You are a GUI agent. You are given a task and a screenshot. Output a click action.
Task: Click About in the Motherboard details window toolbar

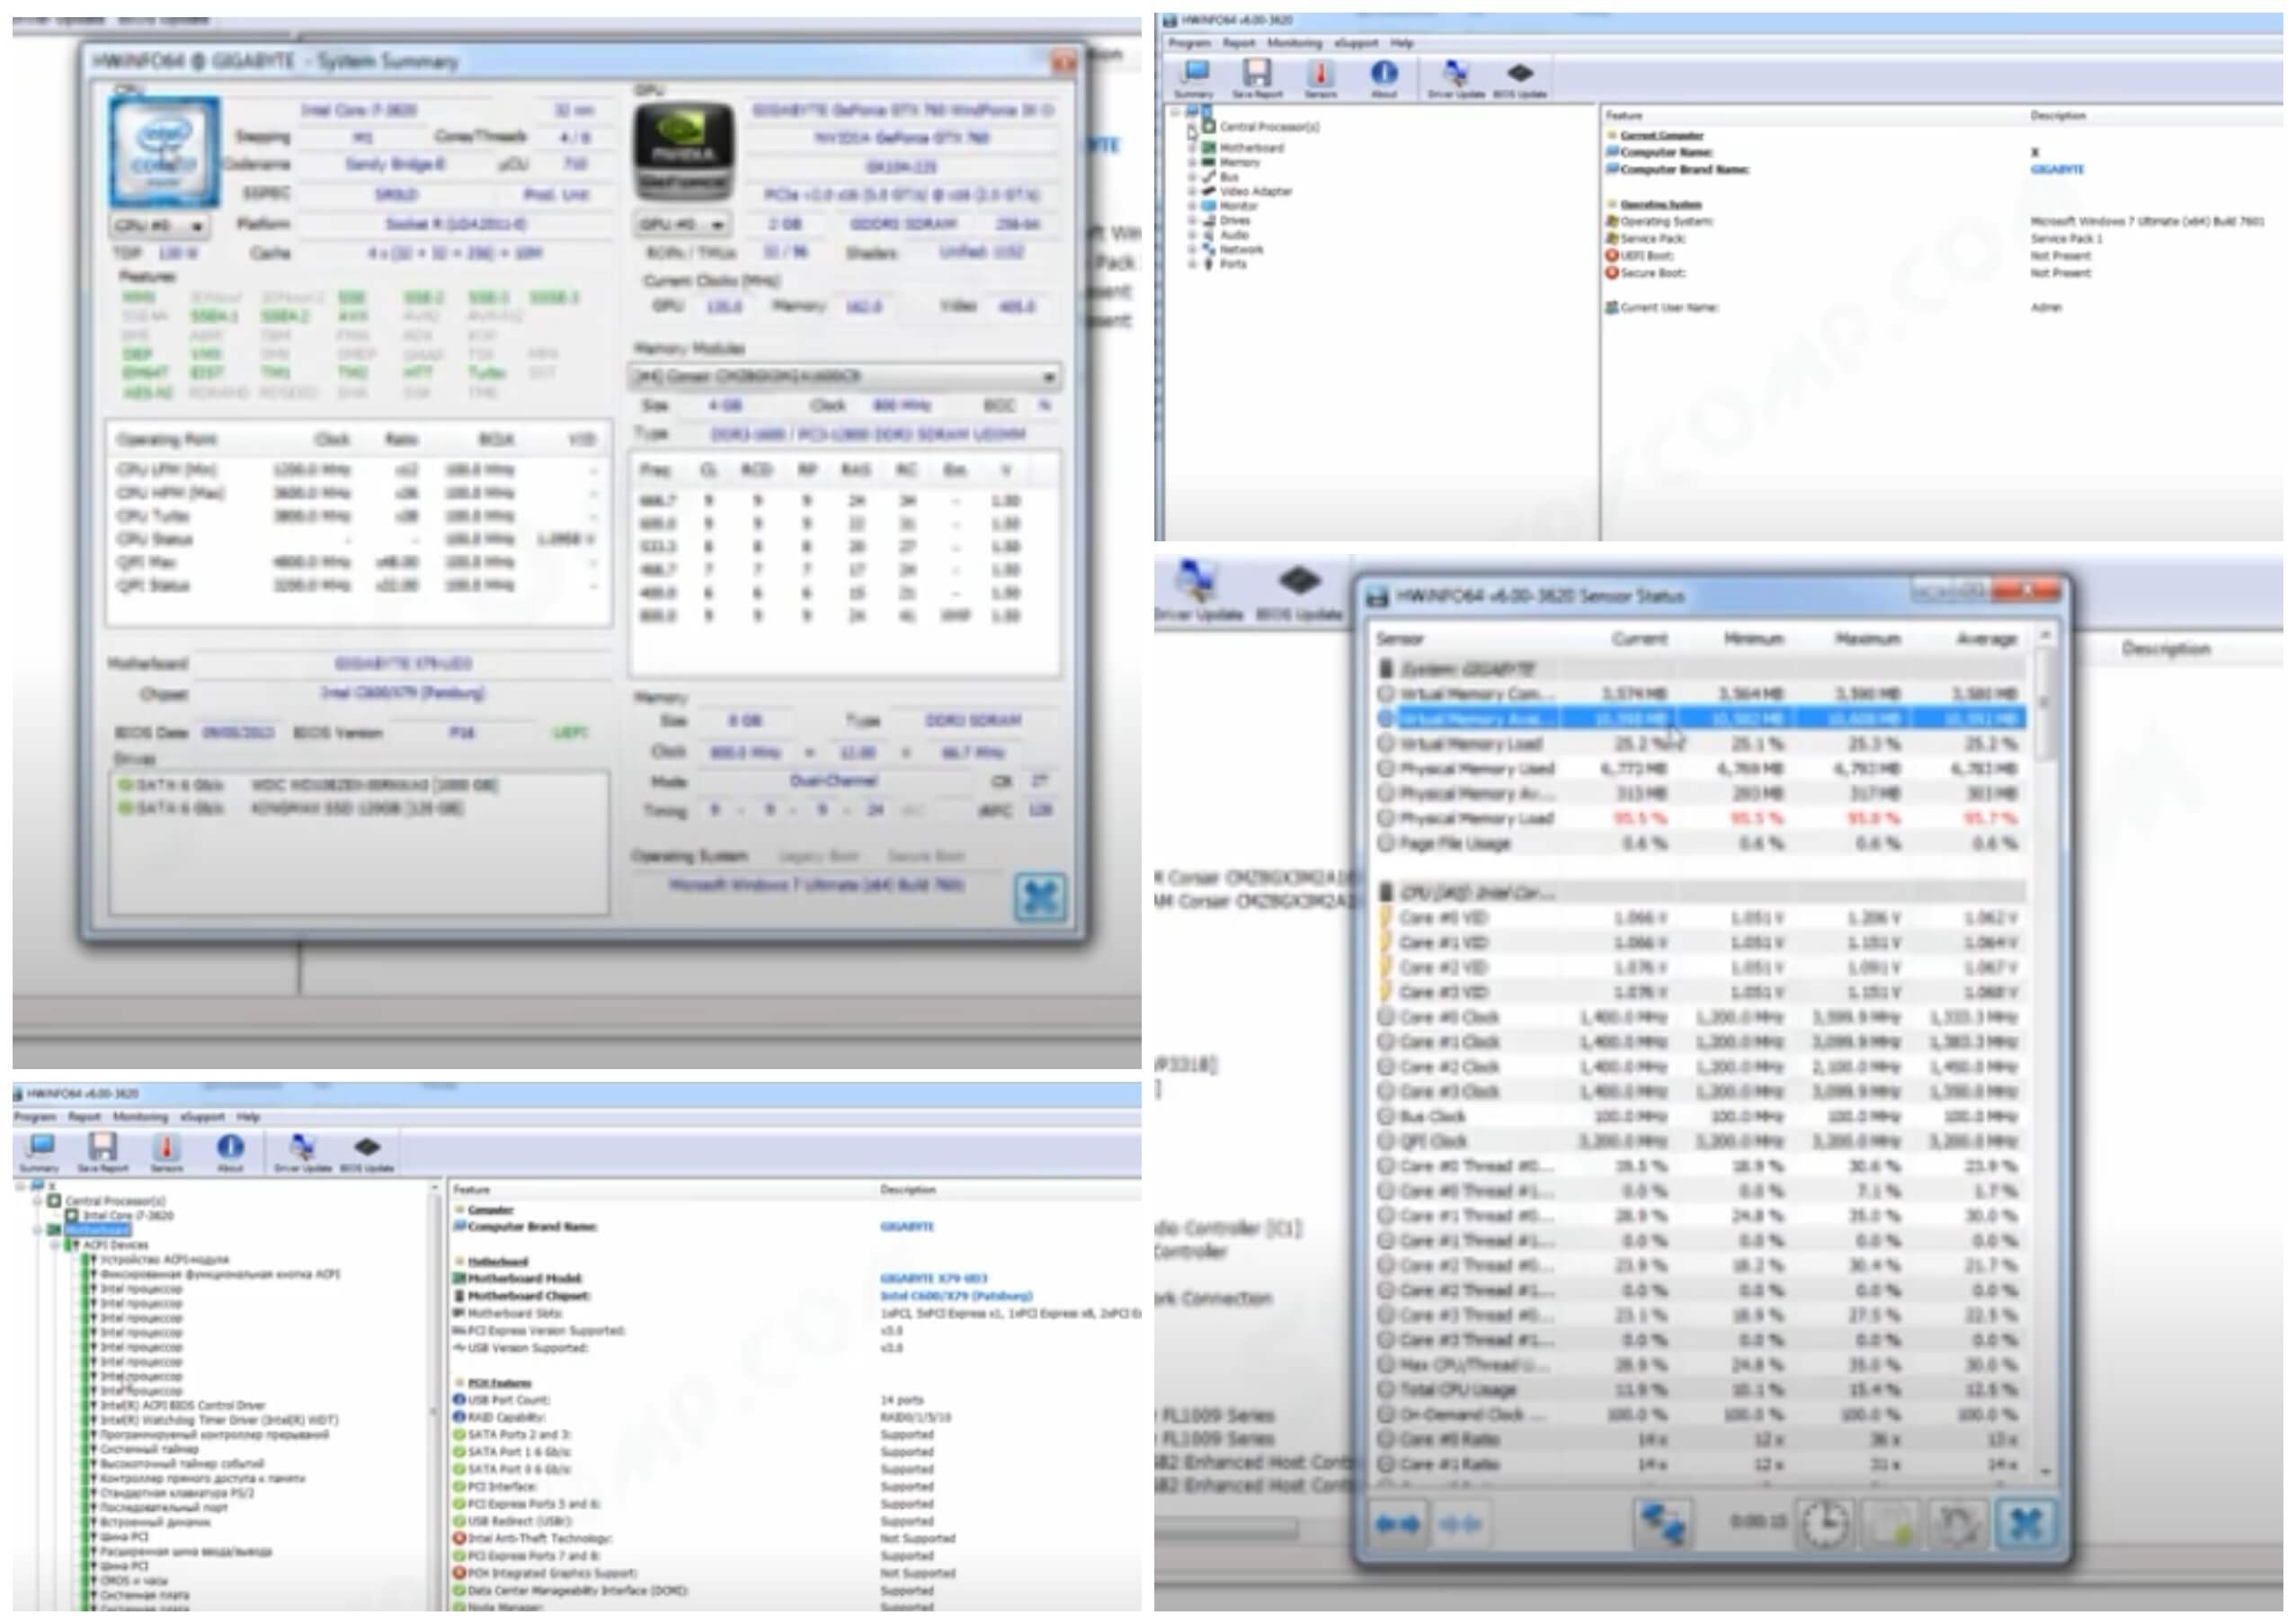230,1152
